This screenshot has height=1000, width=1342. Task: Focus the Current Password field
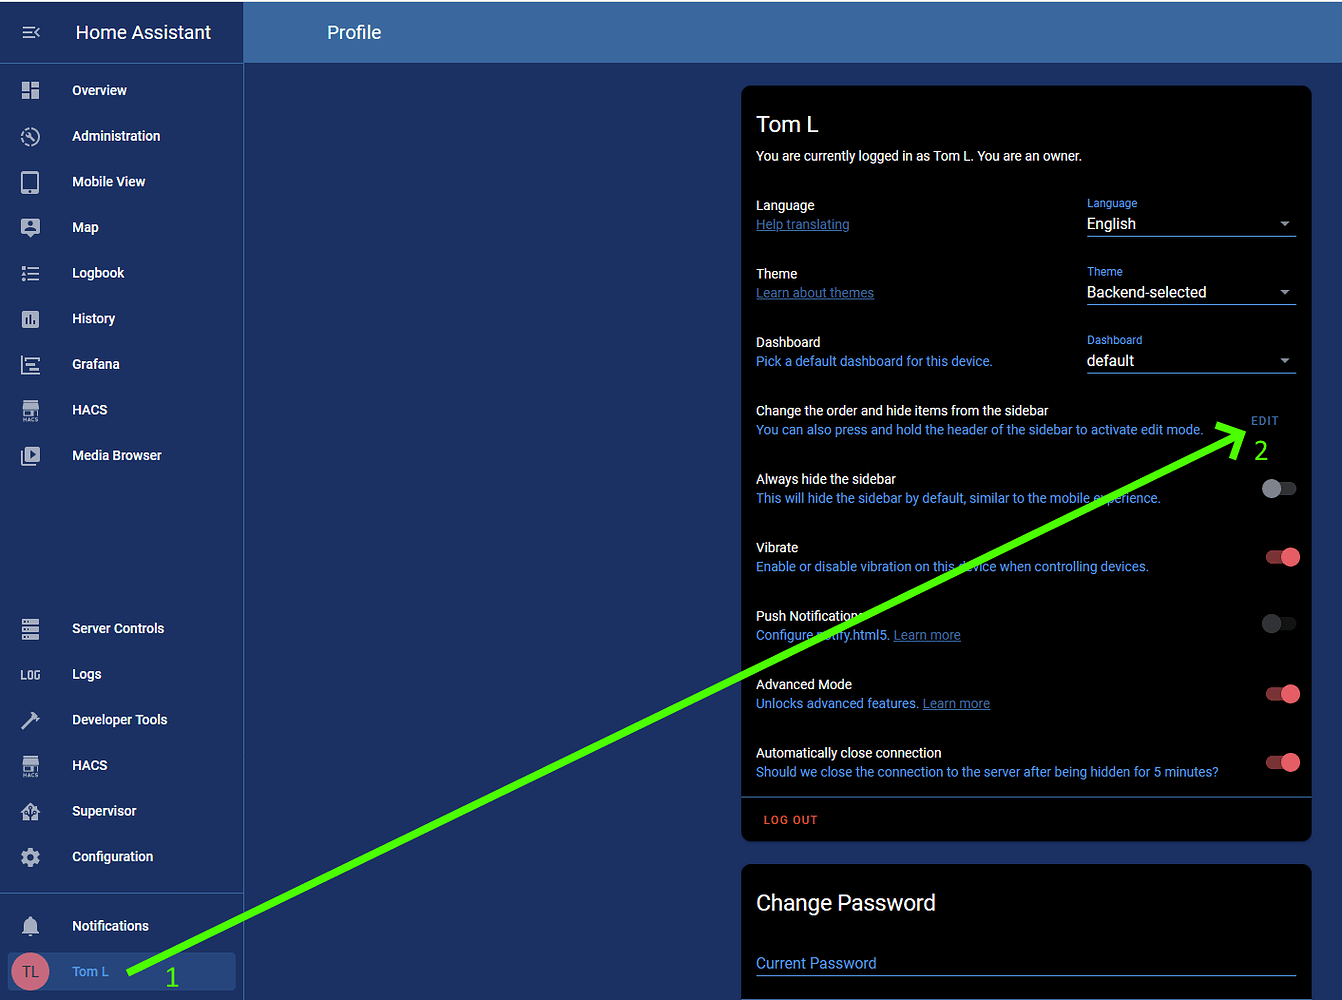pyautogui.click(x=1026, y=963)
